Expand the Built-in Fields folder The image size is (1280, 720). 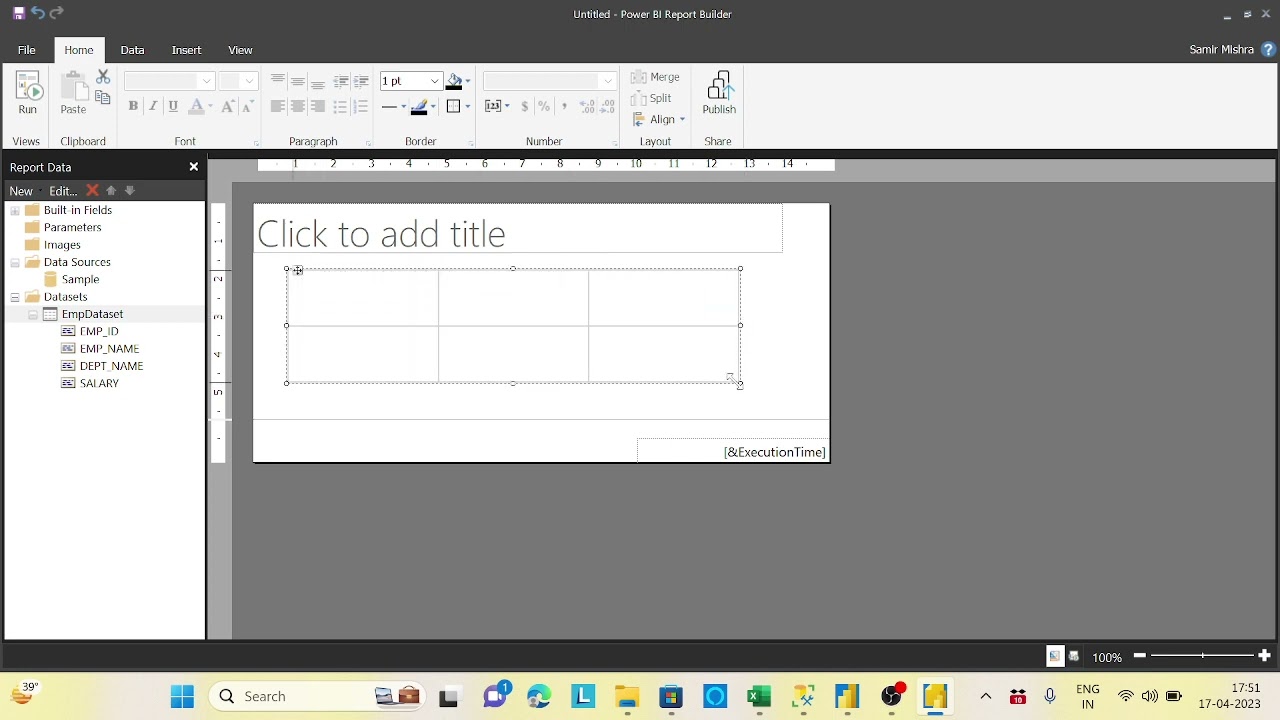(15, 210)
